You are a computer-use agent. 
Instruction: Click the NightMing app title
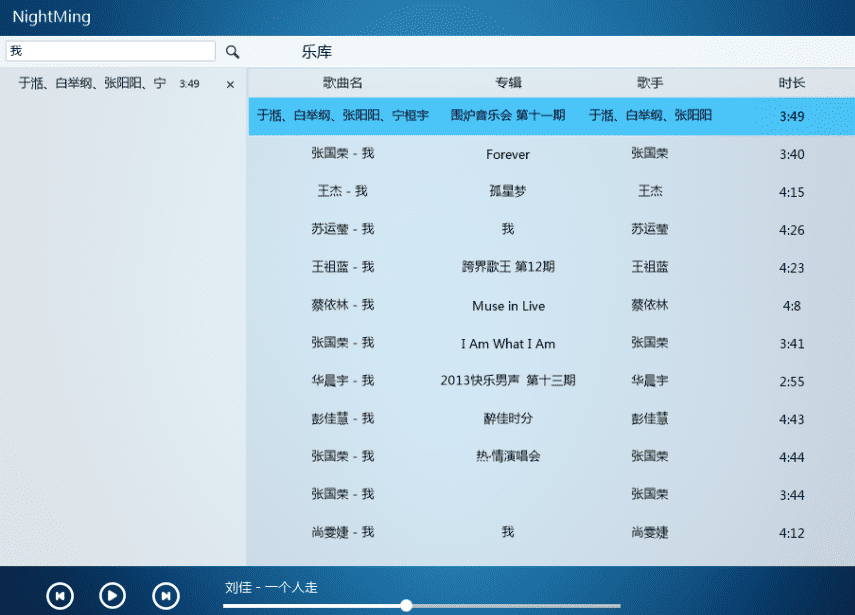(x=51, y=17)
